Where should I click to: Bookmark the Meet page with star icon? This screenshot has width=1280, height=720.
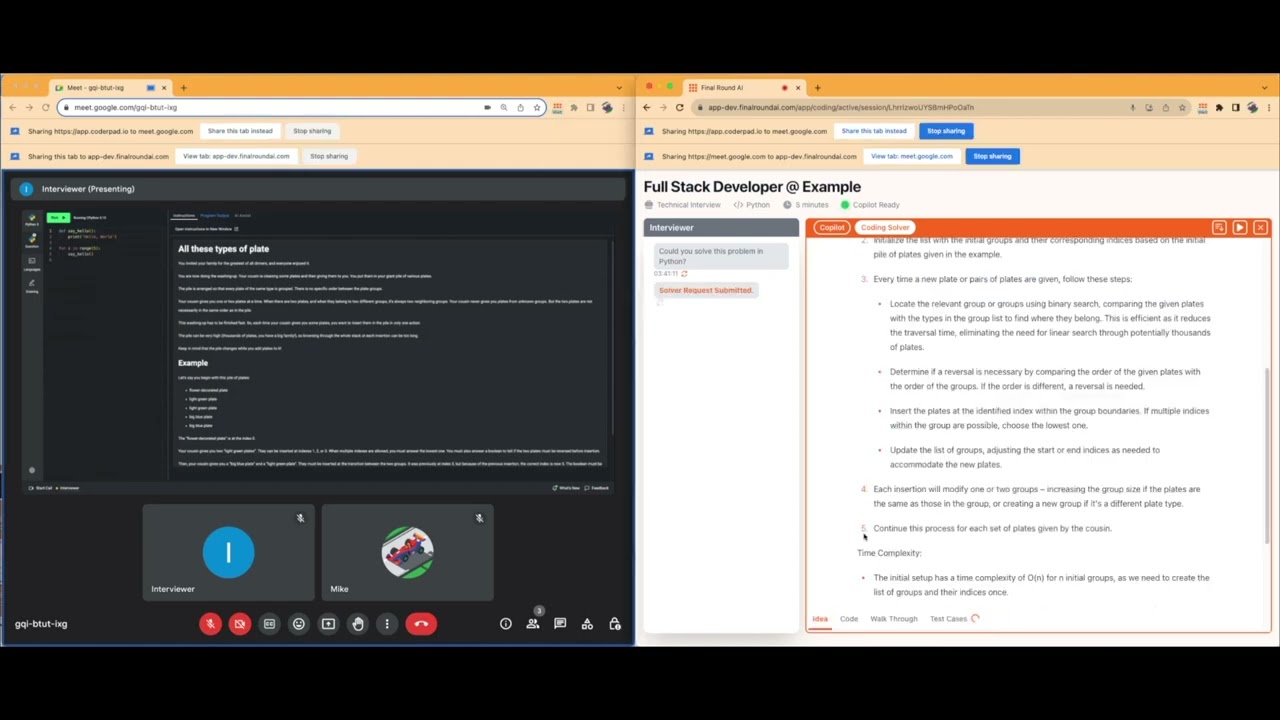[x=537, y=107]
